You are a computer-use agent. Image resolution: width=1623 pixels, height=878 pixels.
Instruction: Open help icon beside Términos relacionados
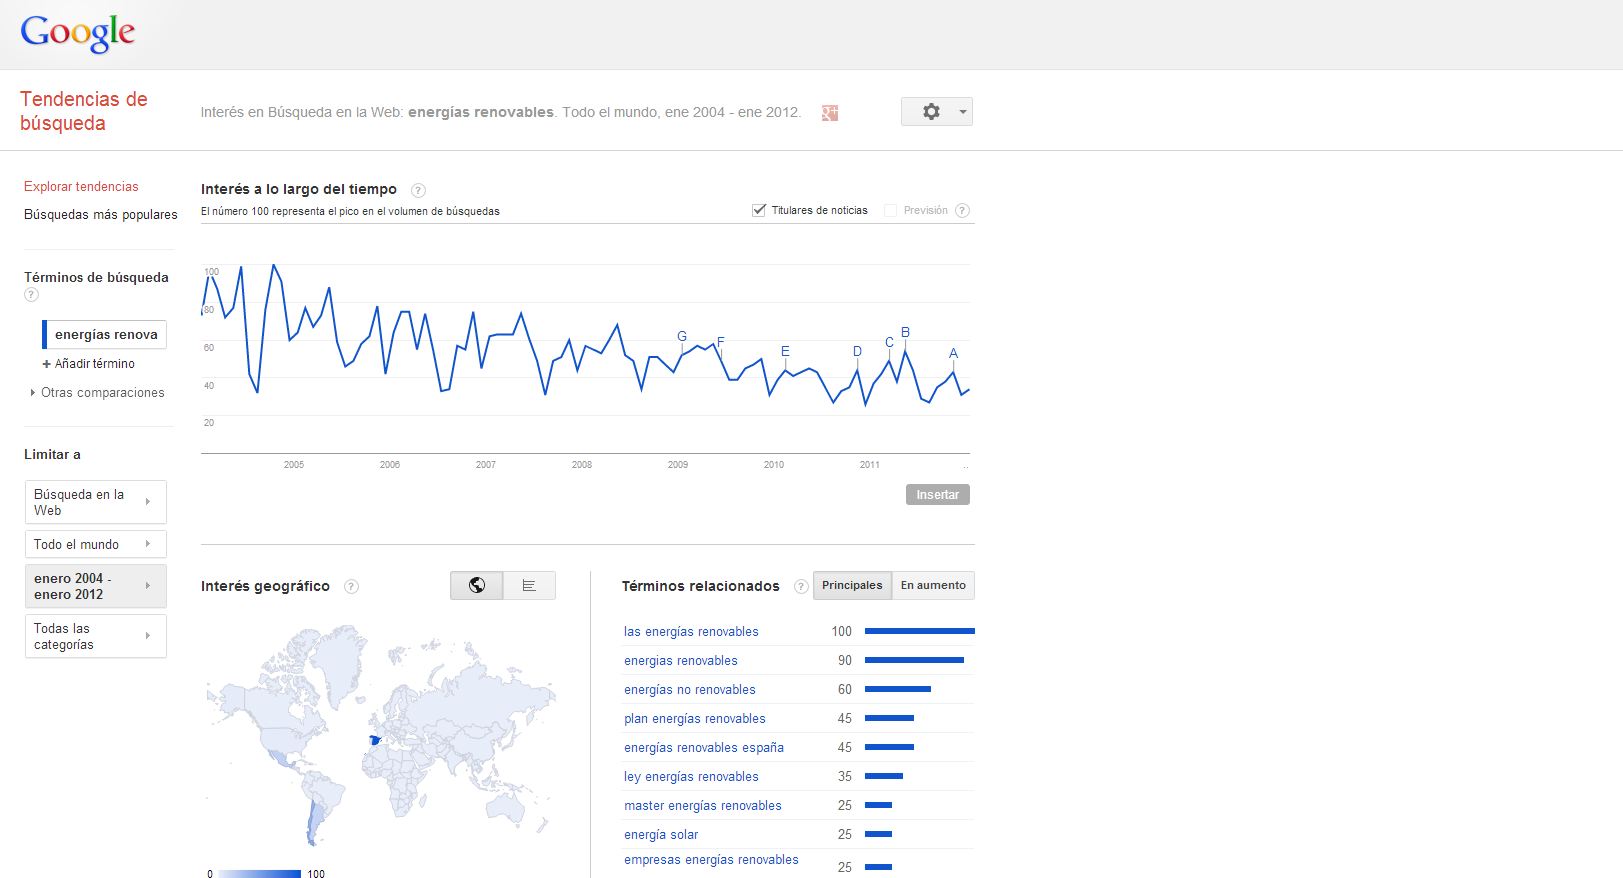(x=800, y=587)
